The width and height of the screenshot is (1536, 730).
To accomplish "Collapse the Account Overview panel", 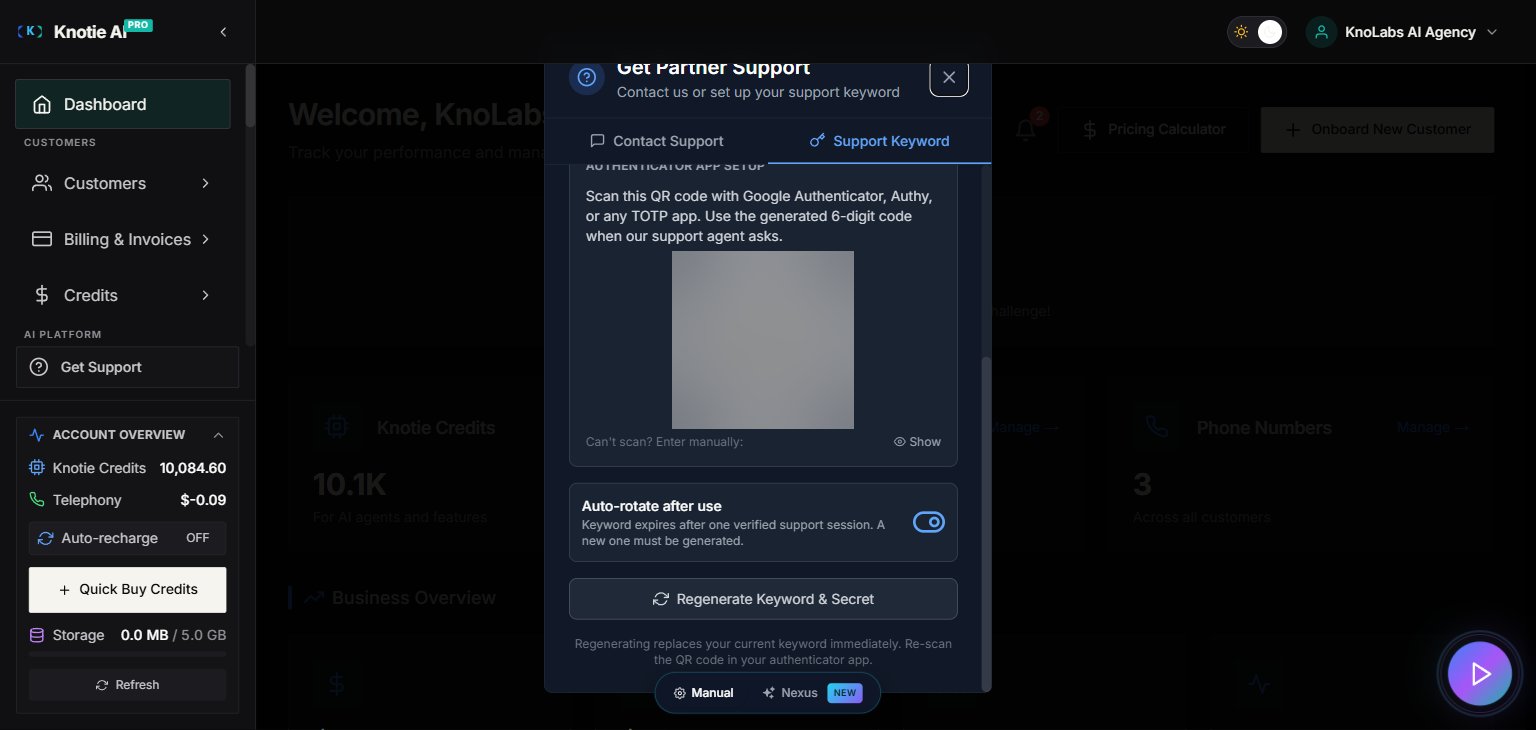I will pyautogui.click(x=218, y=435).
